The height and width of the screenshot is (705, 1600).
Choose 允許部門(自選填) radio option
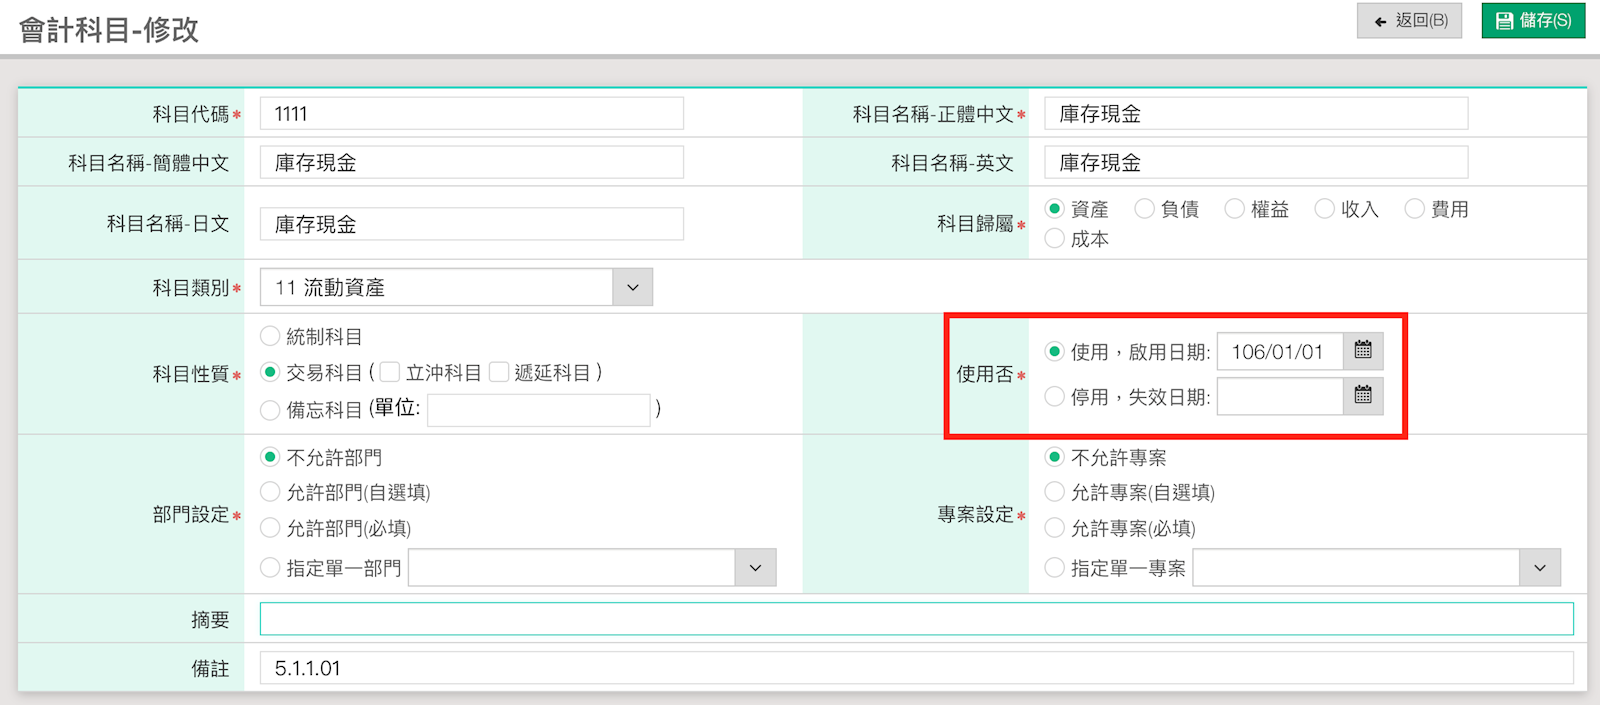point(269,492)
